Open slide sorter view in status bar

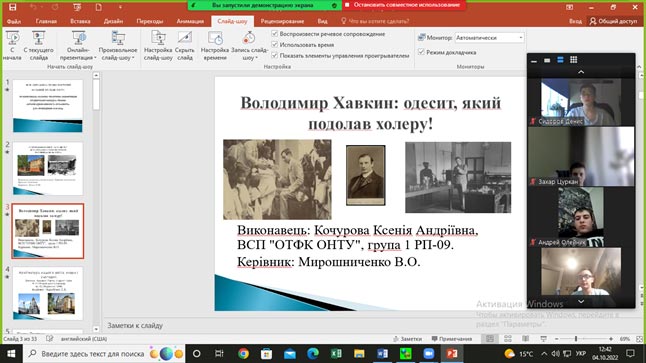[508, 339]
